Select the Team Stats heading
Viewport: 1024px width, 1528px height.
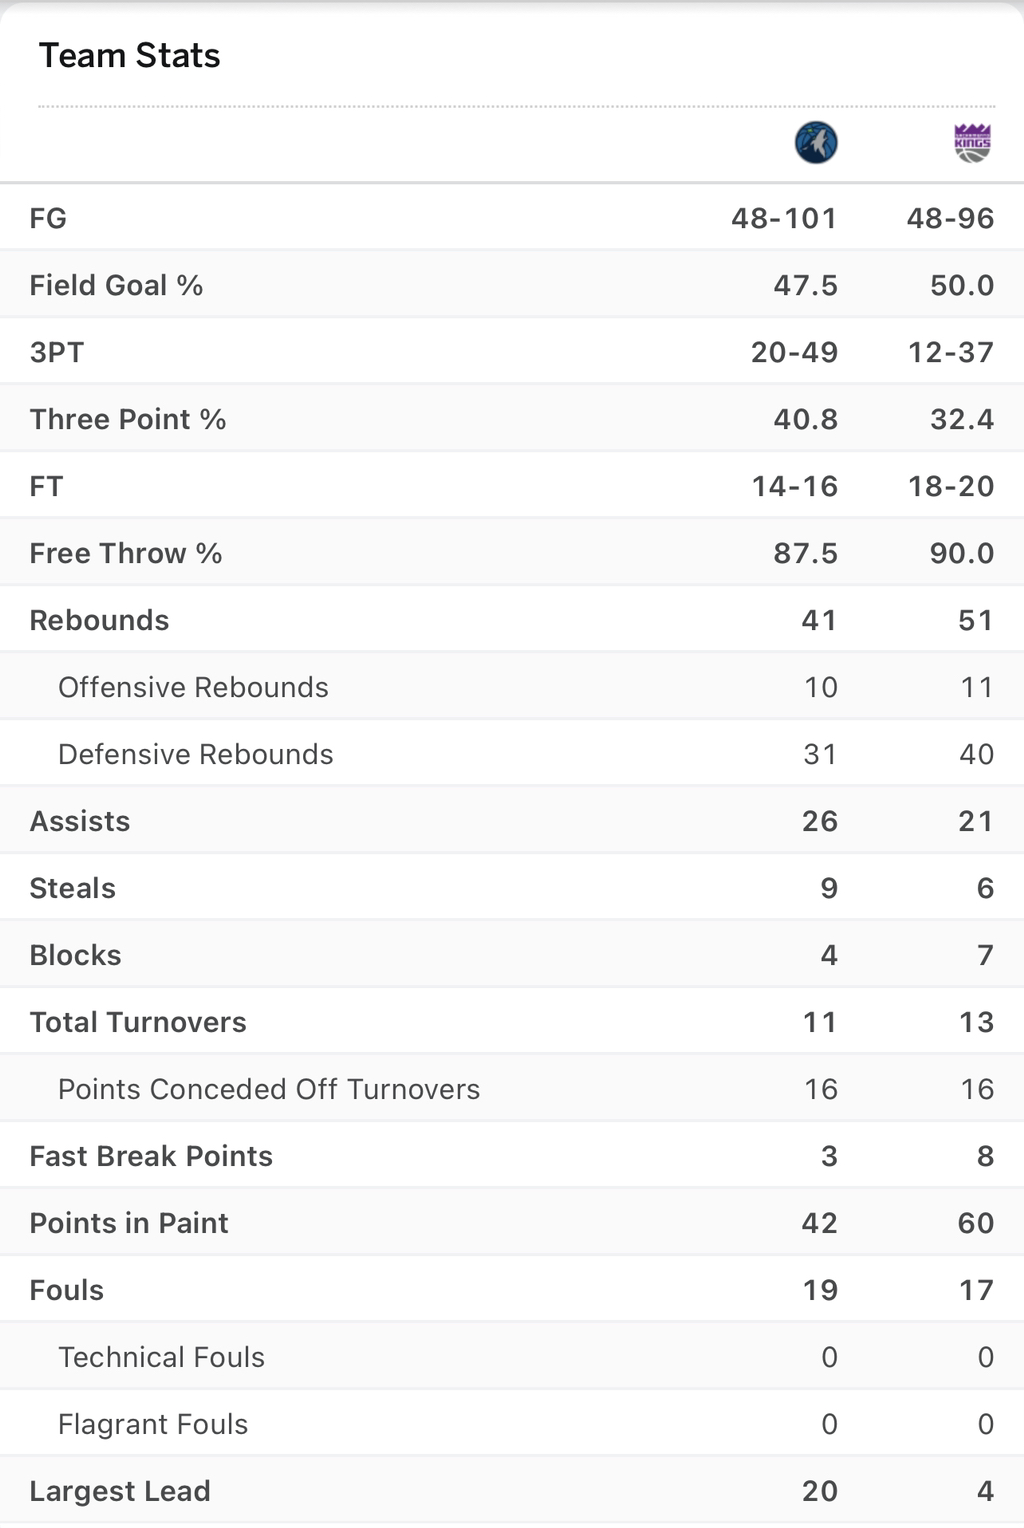coord(130,56)
